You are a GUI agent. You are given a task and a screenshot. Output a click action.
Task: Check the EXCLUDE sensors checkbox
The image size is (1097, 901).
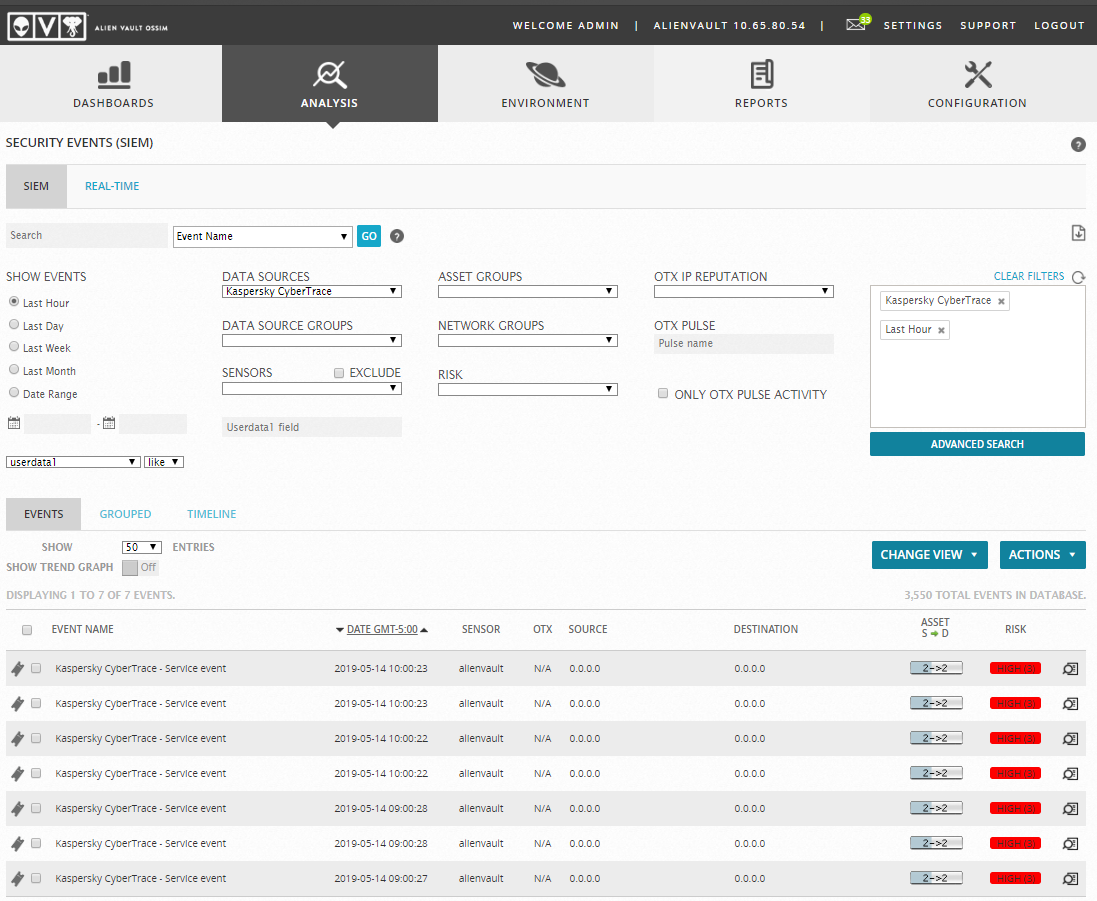tap(339, 372)
